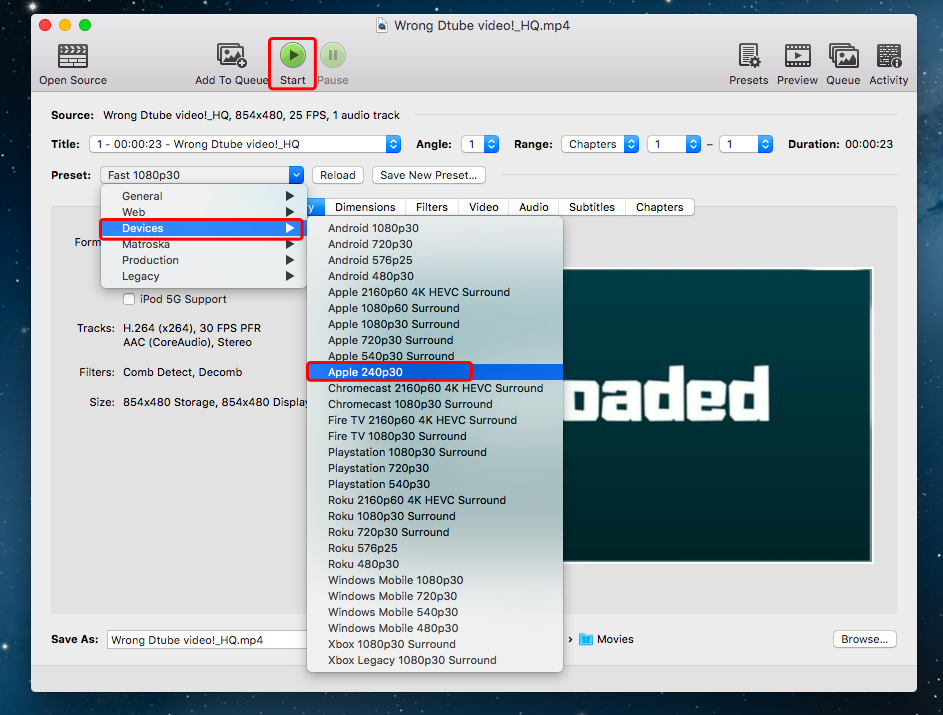
Task: Expand the Web preset submenu
Action: coord(203,212)
